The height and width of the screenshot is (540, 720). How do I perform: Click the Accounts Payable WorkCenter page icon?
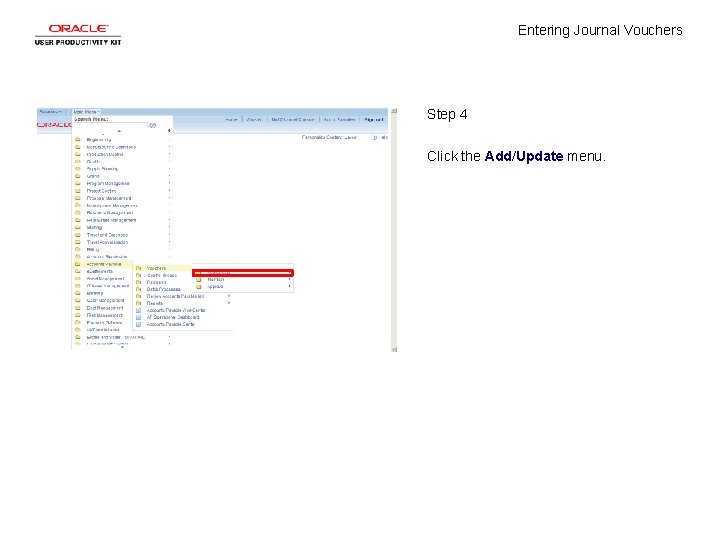[x=139, y=310]
